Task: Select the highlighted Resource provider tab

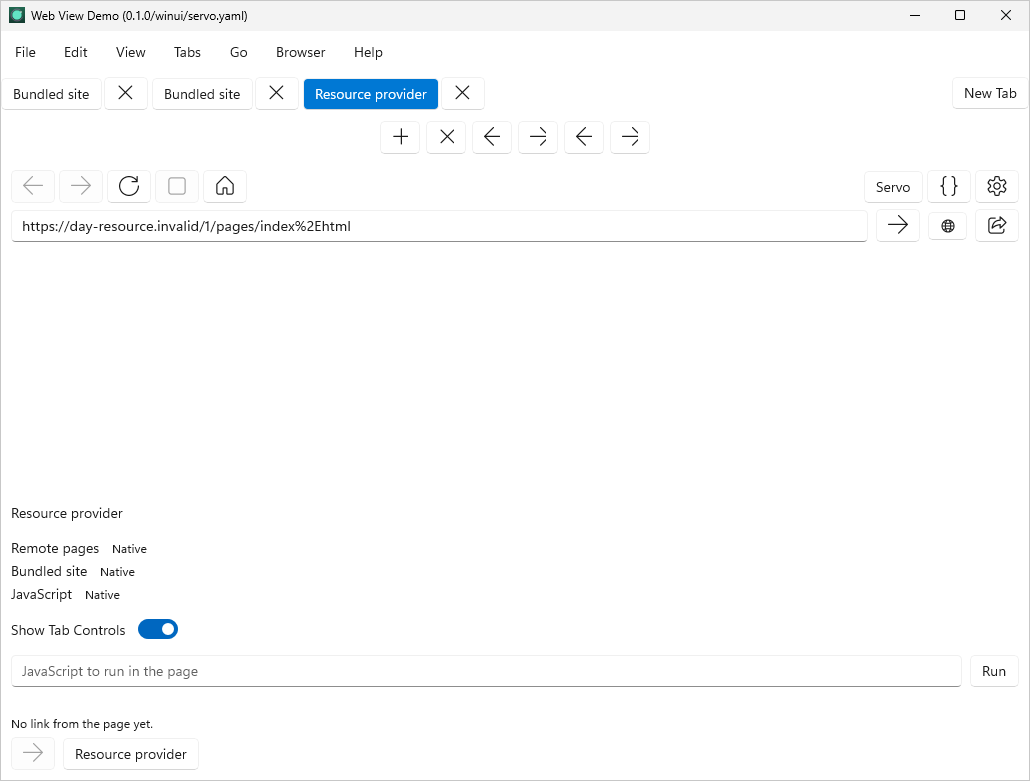Action: [x=370, y=94]
